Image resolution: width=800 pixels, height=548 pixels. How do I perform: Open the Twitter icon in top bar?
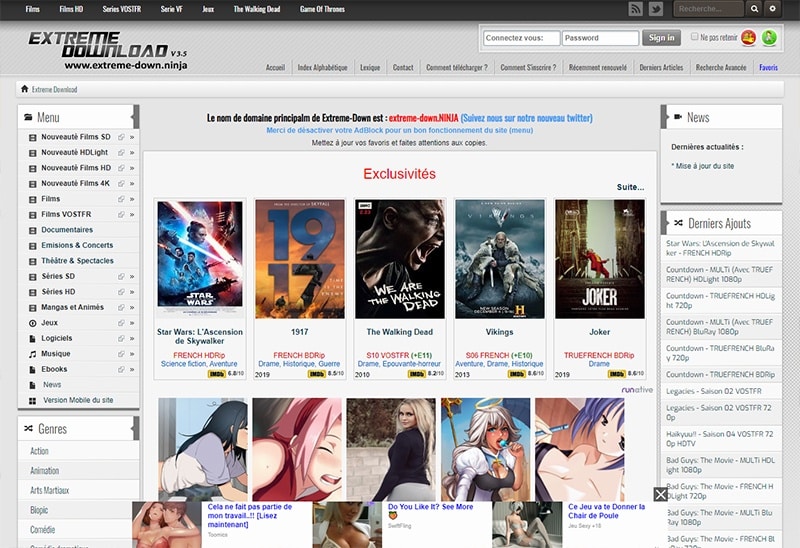pyautogui.click(x=656, y=9)
